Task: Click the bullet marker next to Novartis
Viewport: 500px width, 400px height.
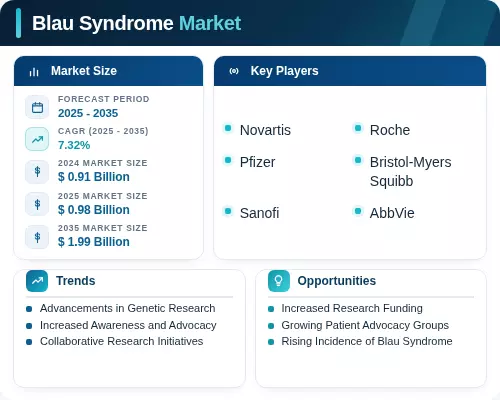Action: click(x=228, y=128)
